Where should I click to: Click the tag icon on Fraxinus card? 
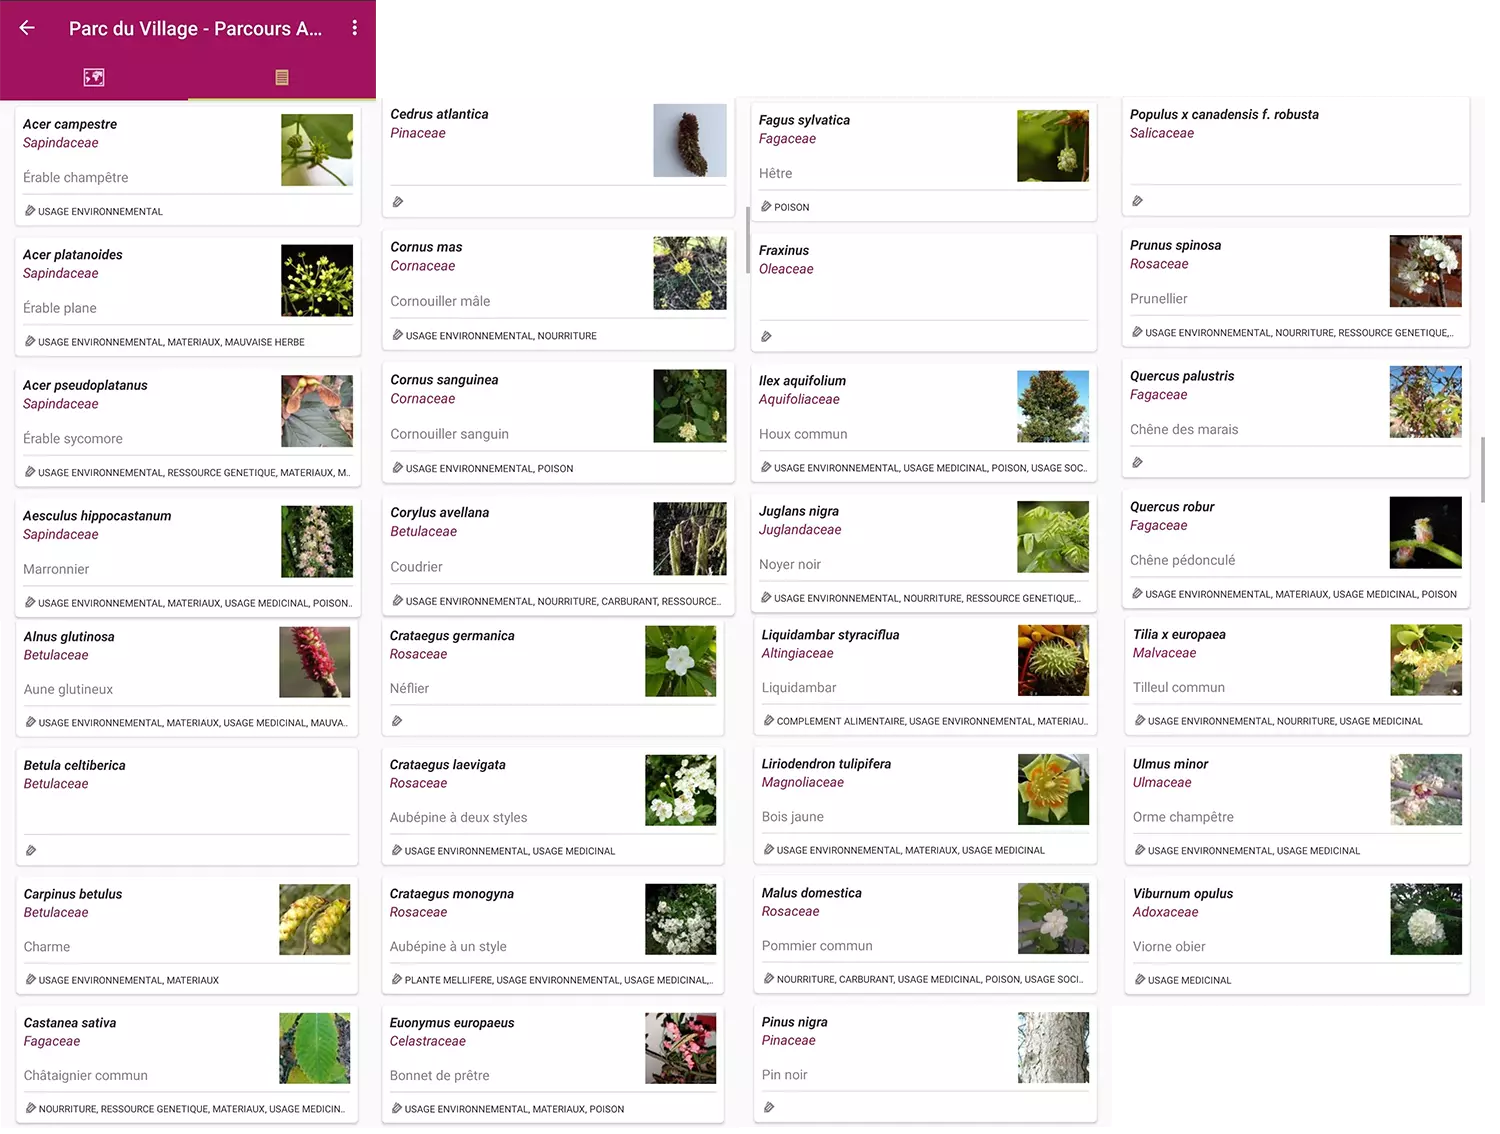[766, 337]
